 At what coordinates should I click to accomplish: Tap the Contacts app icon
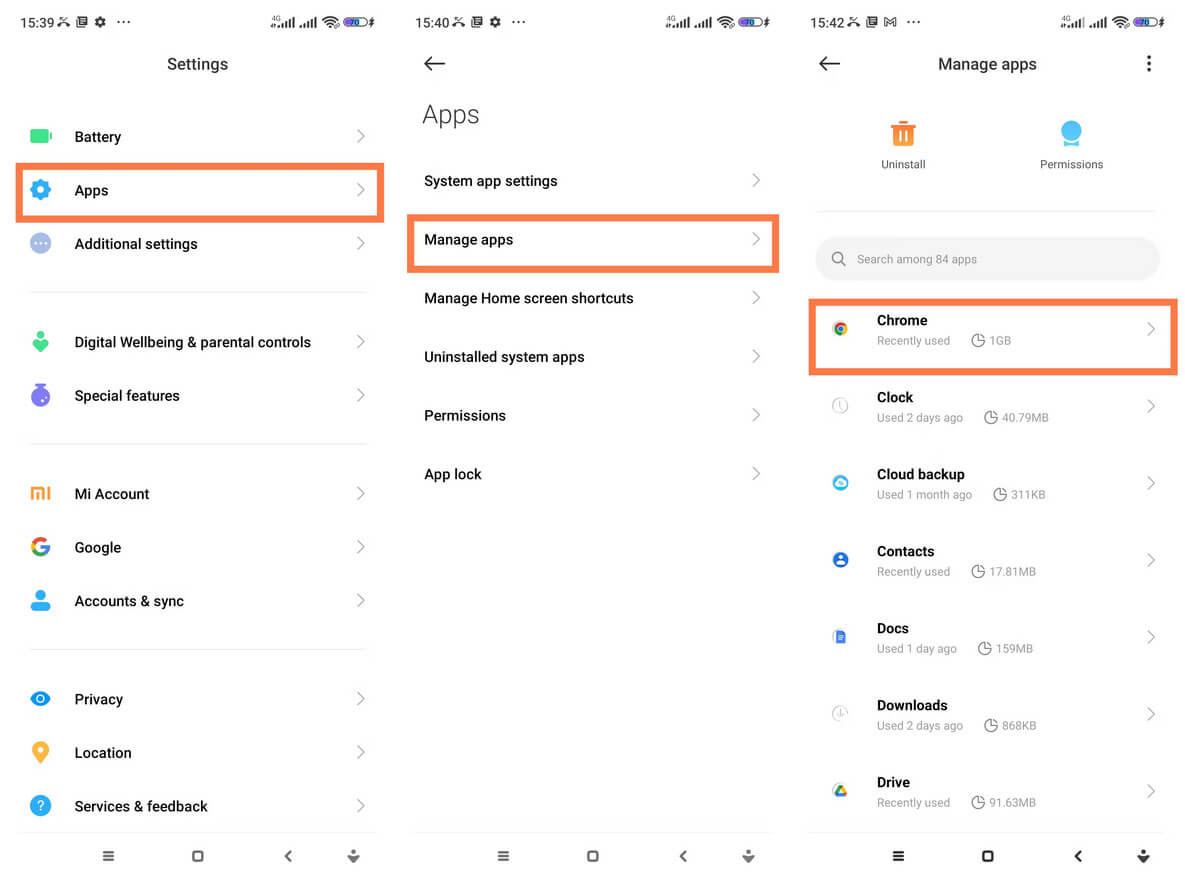[840, 560]
